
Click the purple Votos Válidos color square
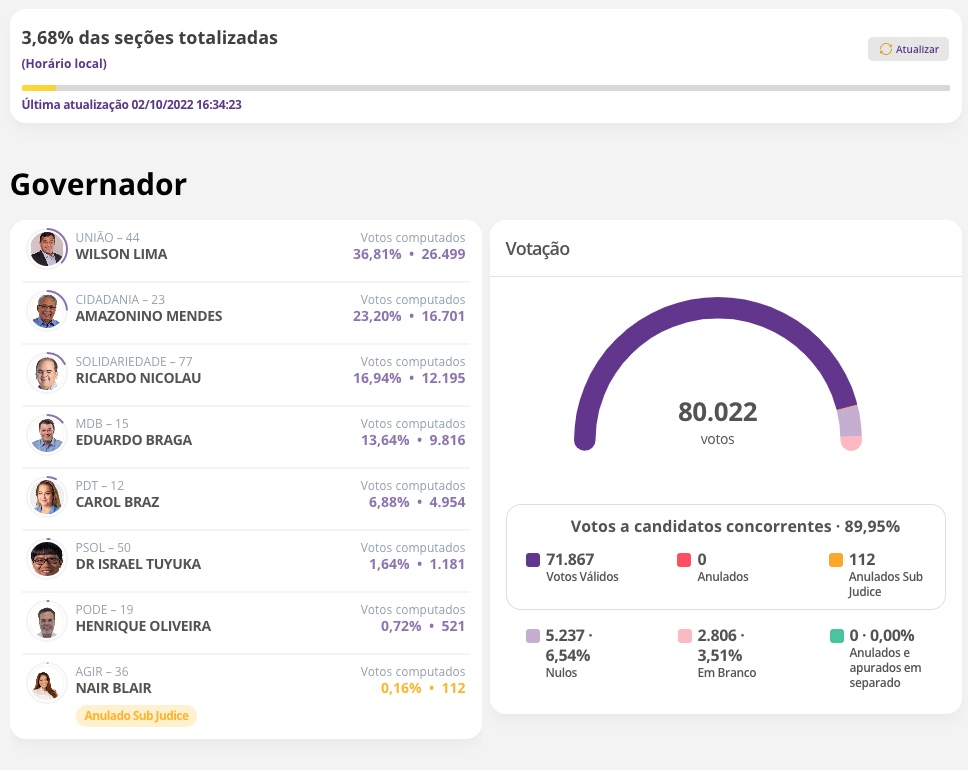[534, 559]
